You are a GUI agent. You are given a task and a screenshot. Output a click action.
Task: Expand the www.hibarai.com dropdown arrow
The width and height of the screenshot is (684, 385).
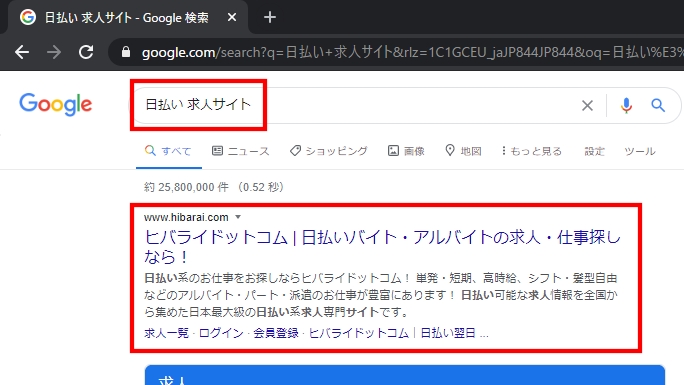coord(238,217)
